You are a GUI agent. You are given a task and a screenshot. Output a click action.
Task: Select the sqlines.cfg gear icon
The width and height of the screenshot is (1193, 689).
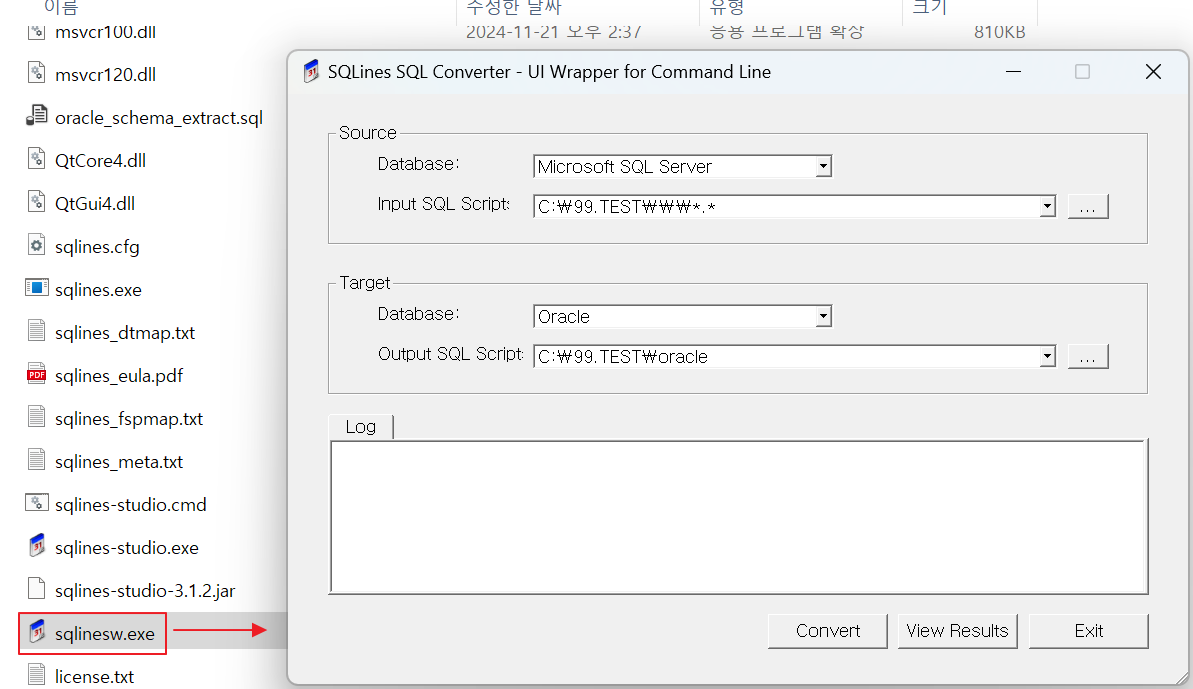37,245
